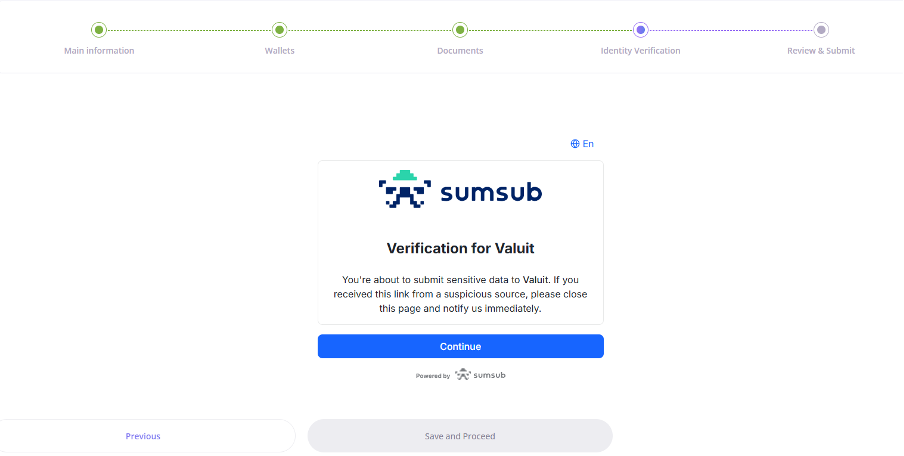Click the large Sumsub wordmark text

(491, 191)
